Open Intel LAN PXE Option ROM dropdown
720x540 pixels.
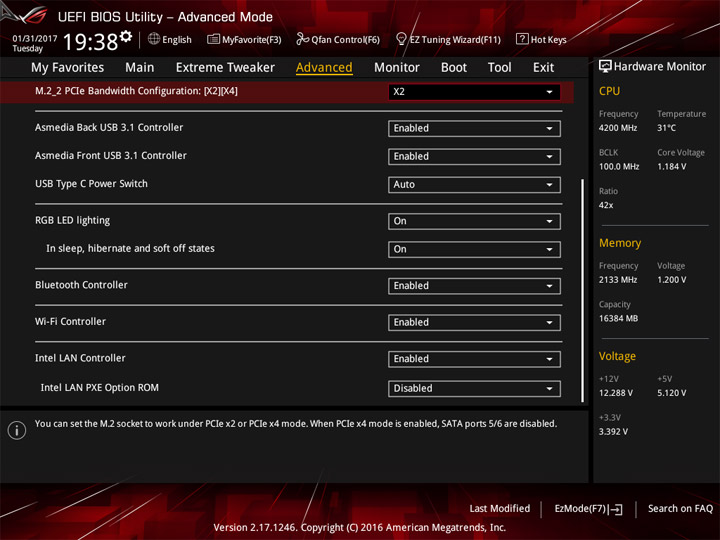474,388
